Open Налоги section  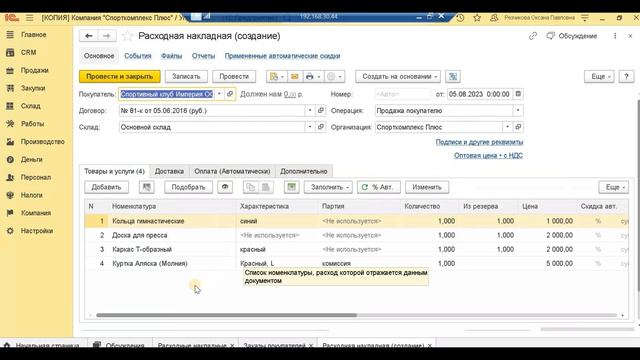(31, 195)
